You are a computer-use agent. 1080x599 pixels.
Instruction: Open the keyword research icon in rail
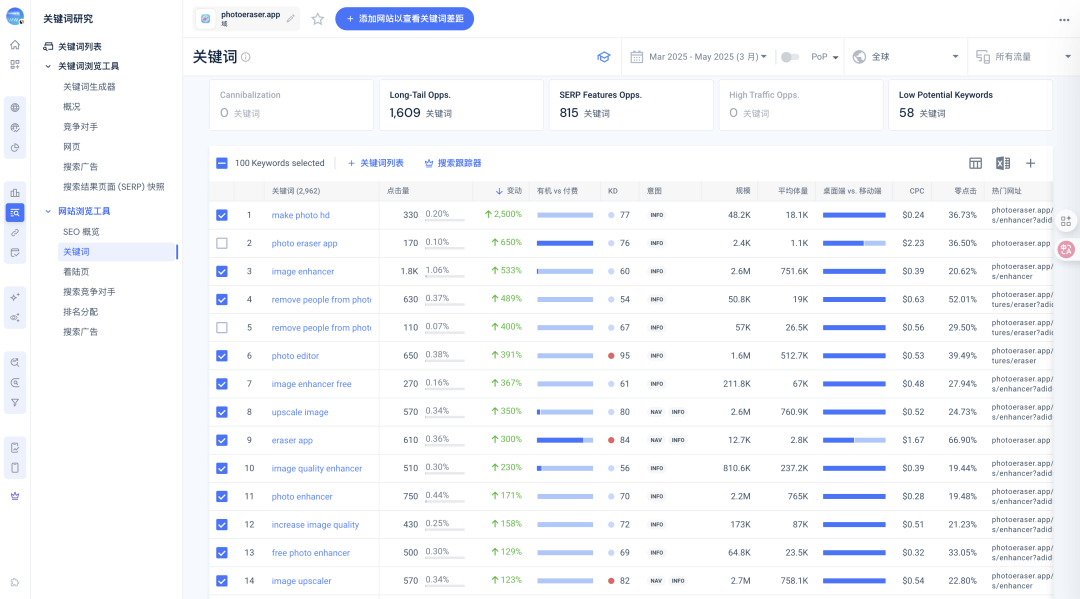[14, 213]
